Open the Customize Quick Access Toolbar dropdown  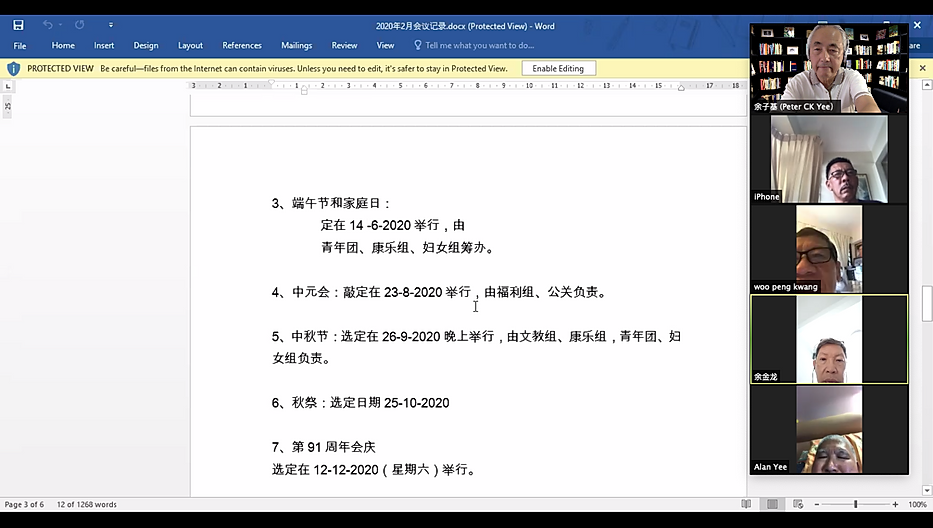click(x=111, y=25)
